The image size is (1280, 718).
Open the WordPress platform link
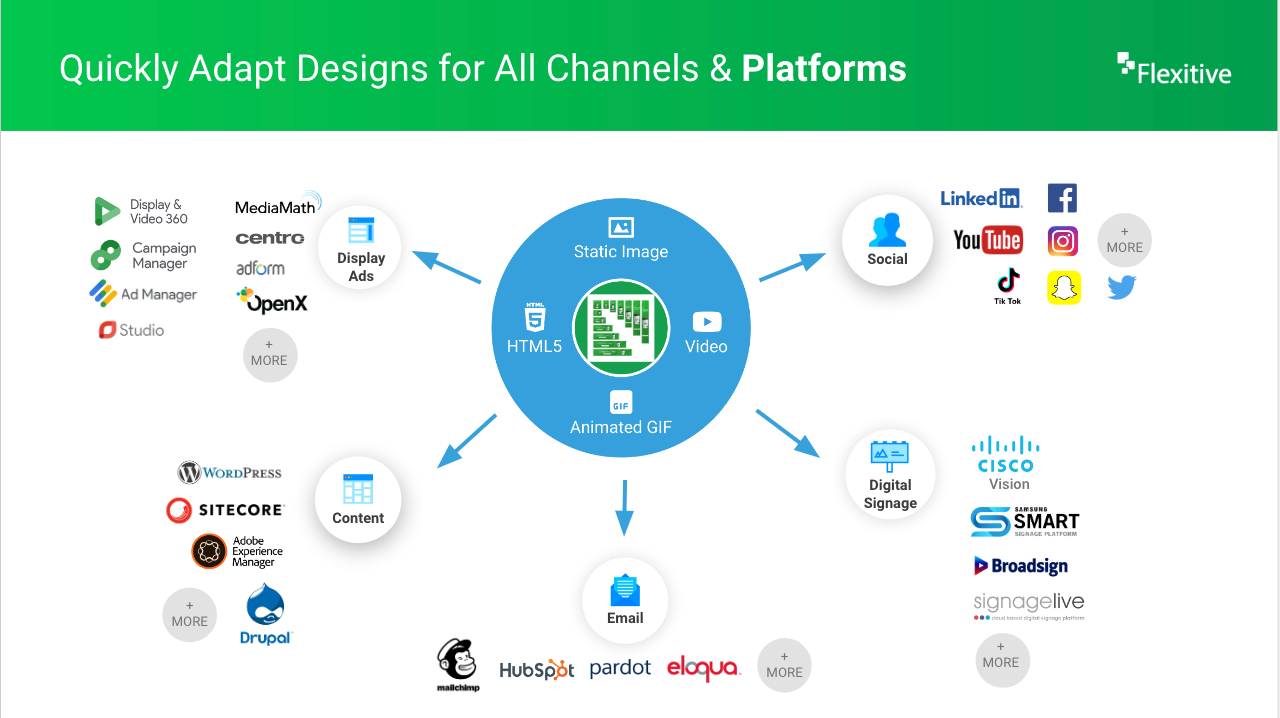coord(229,472)
